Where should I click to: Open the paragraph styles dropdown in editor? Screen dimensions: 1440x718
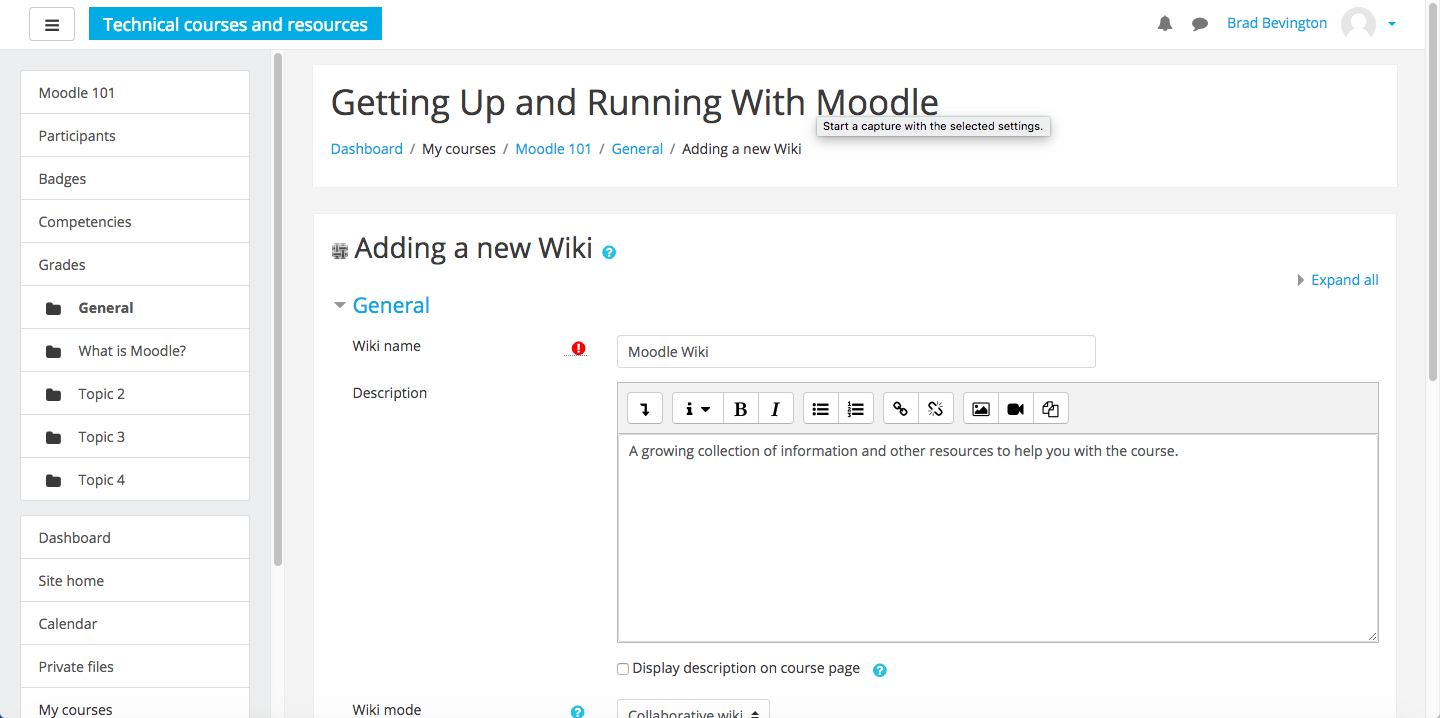[698, 408]
